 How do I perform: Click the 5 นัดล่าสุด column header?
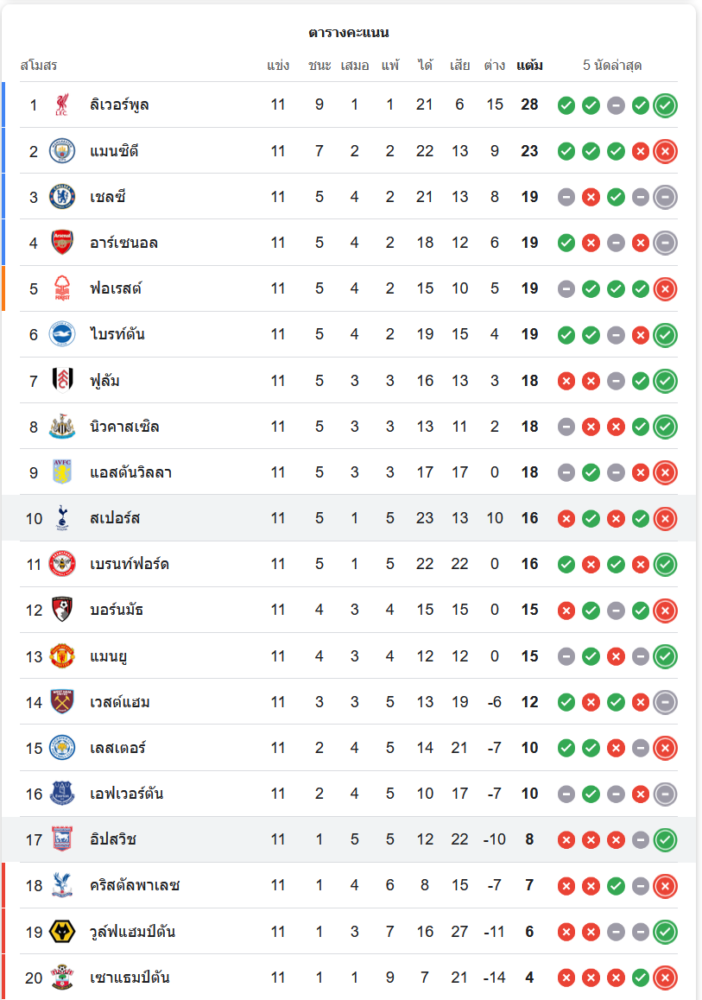[x=612, y=66]
